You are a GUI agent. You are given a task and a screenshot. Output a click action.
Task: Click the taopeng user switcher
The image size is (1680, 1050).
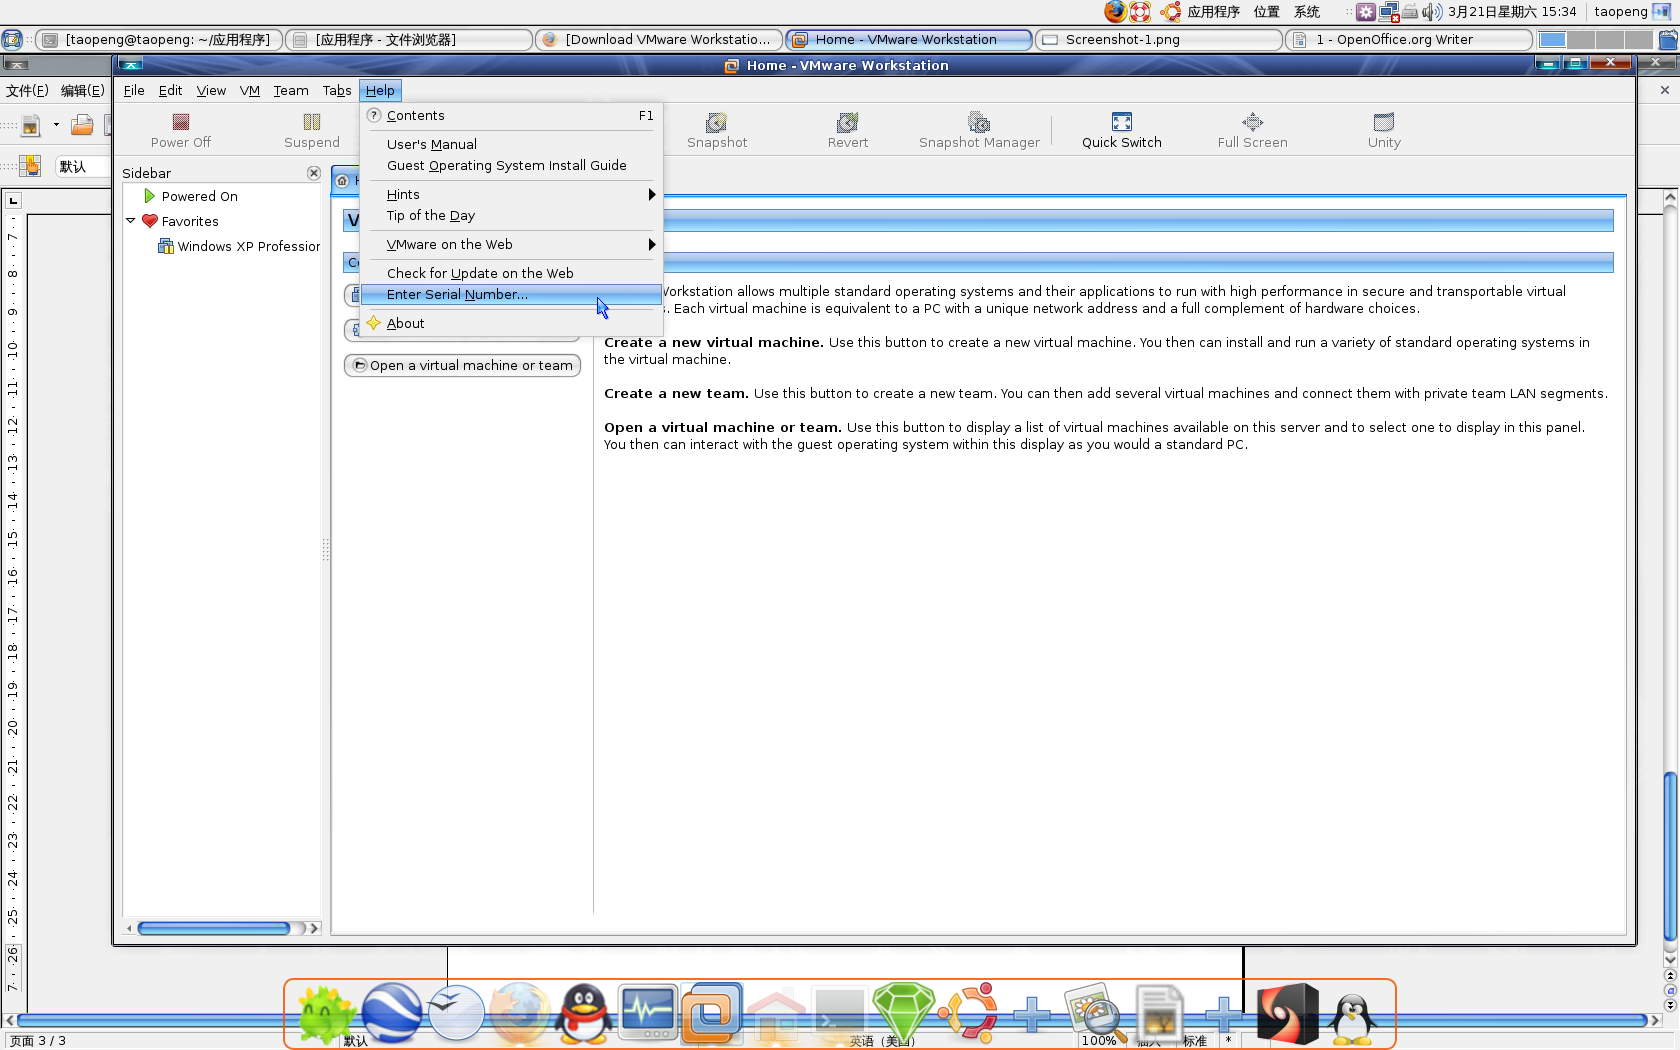click(x=1620, y=12)
